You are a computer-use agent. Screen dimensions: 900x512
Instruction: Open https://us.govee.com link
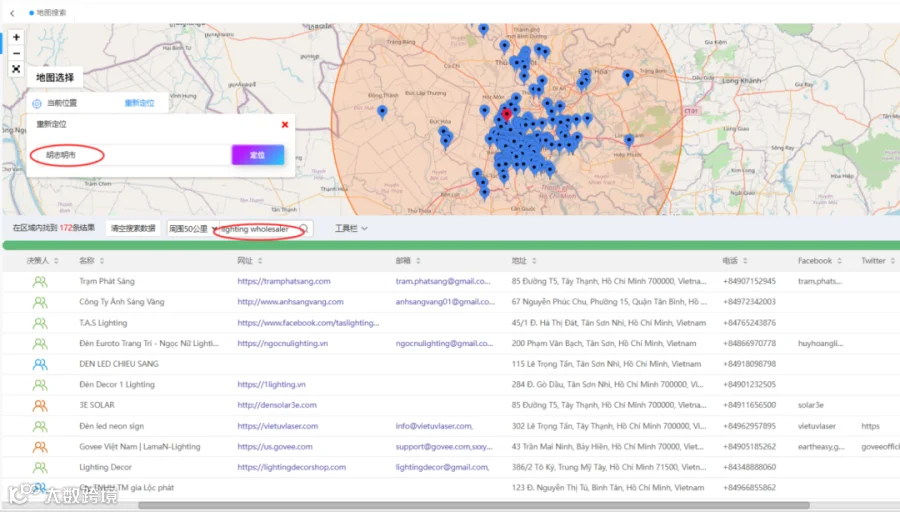275,447
